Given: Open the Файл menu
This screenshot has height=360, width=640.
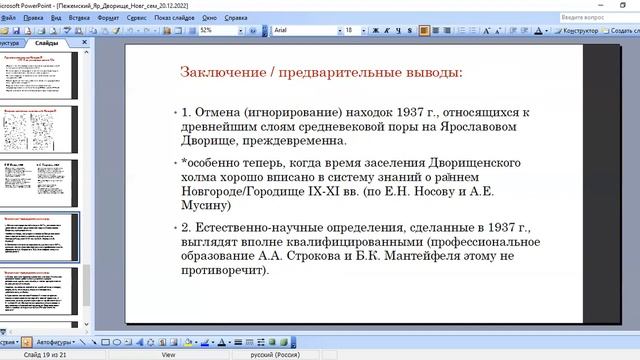Looking at the screenshot, I should click(x=8, y=18).
